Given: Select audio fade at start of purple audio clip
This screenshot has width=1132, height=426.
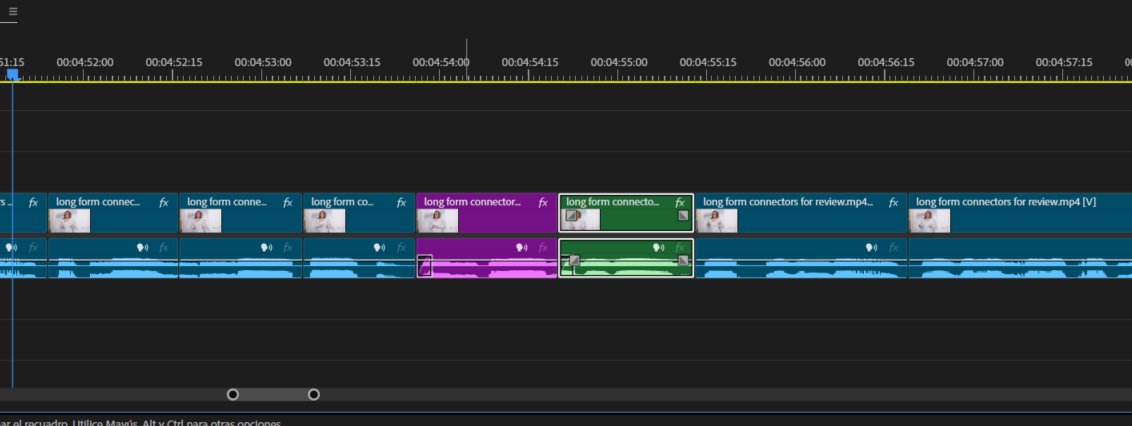Looking at the screenshot, I should point(424,266).
